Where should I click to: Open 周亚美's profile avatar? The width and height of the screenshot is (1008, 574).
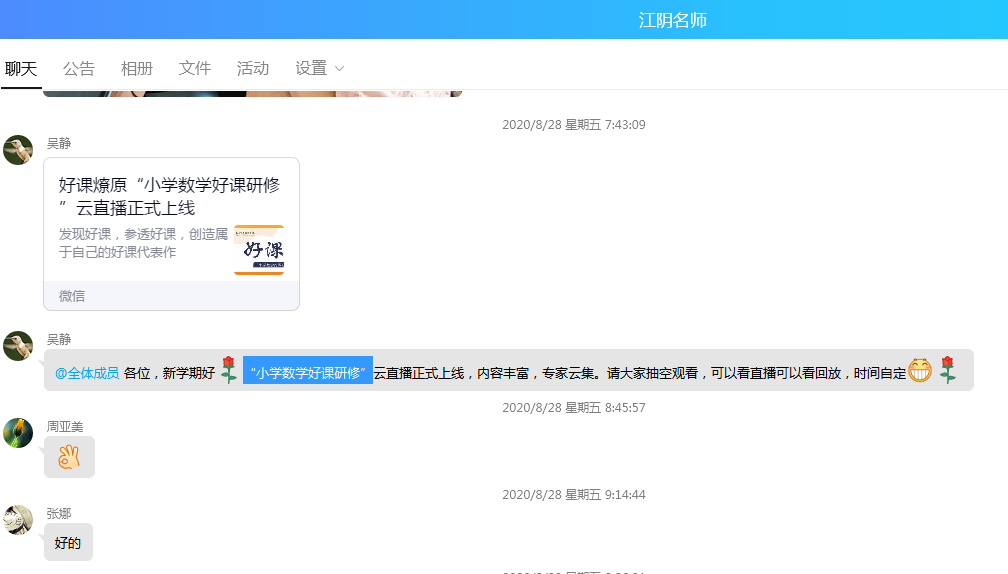point(18,433)
